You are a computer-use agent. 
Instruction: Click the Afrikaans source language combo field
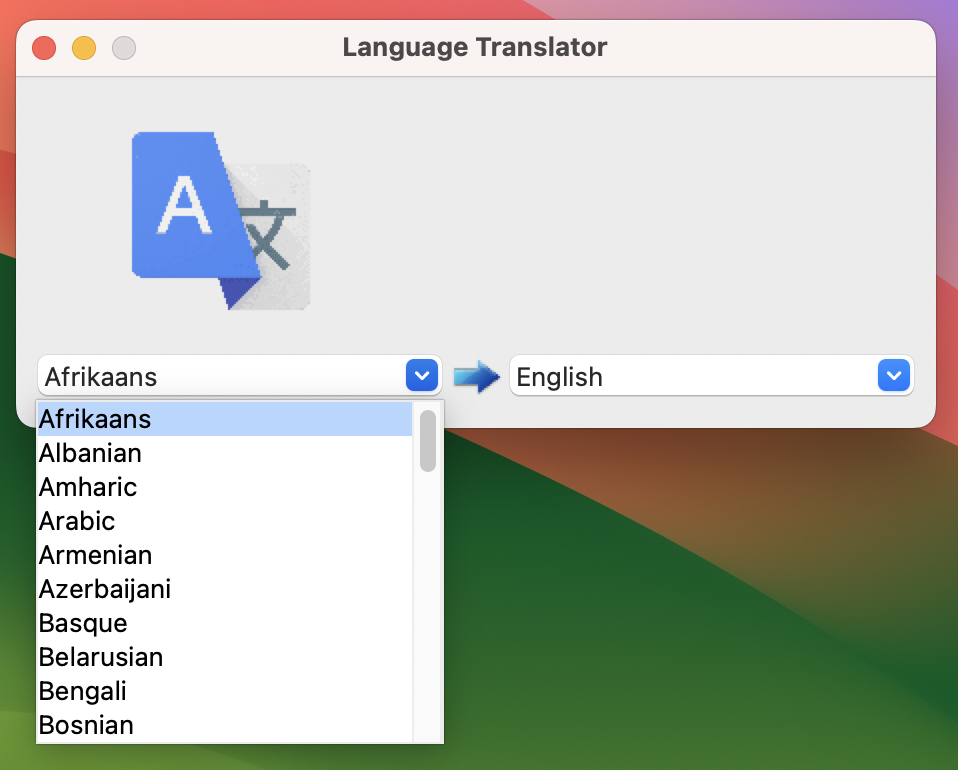(x=240, y=375)
